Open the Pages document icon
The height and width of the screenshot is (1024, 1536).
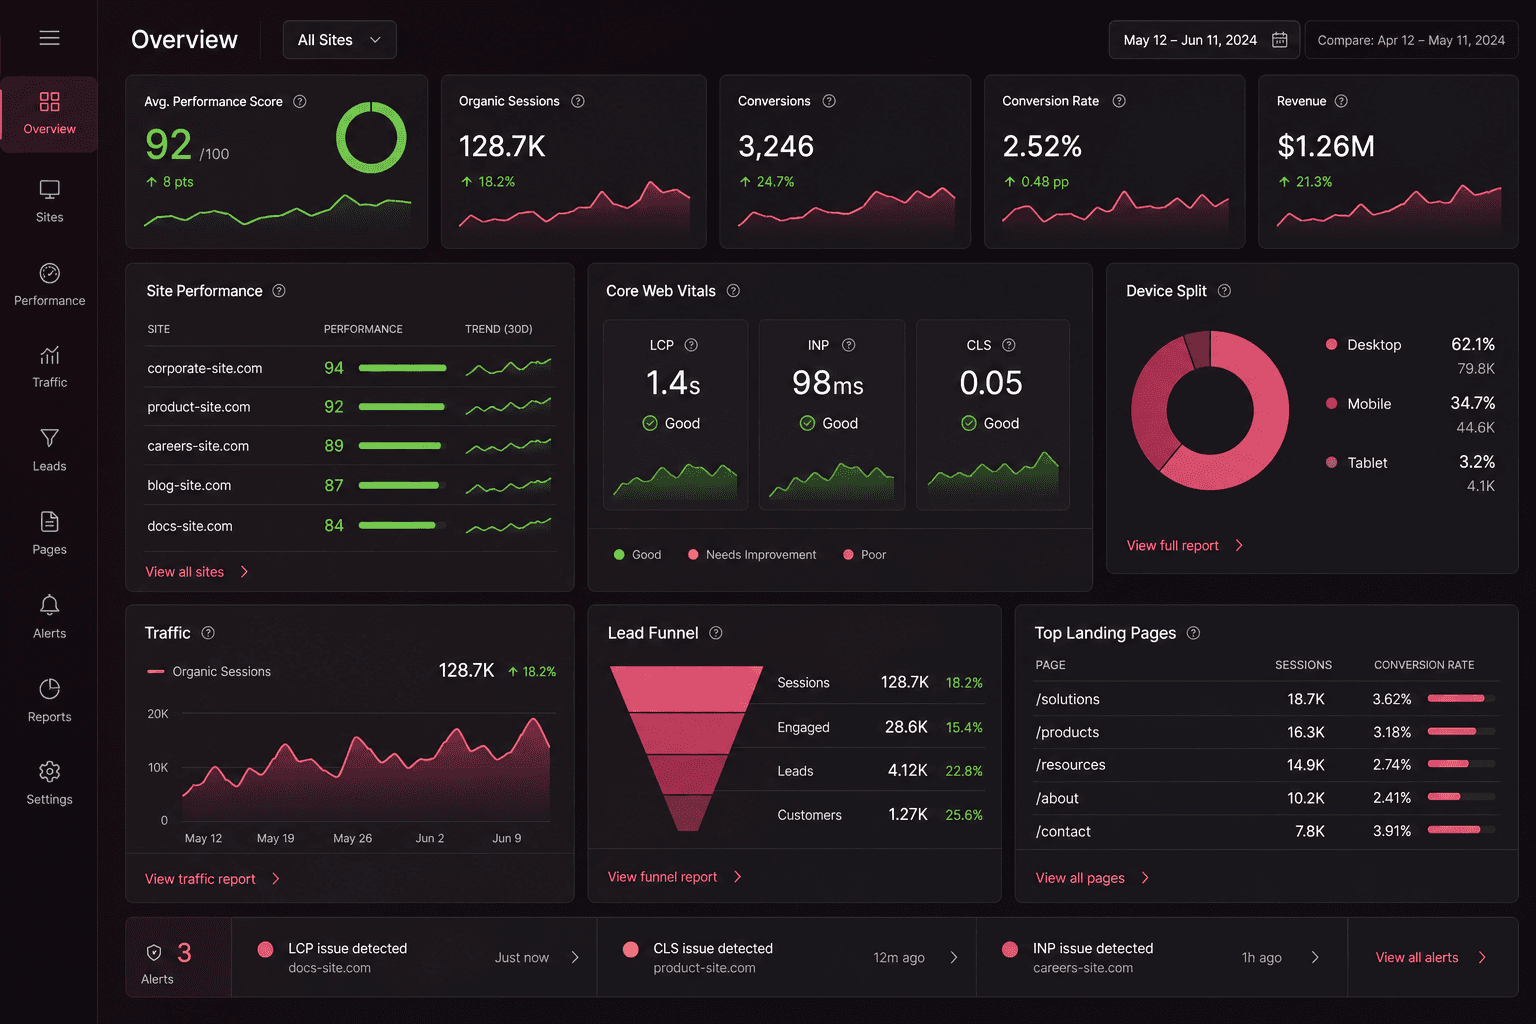coord(49,521)
